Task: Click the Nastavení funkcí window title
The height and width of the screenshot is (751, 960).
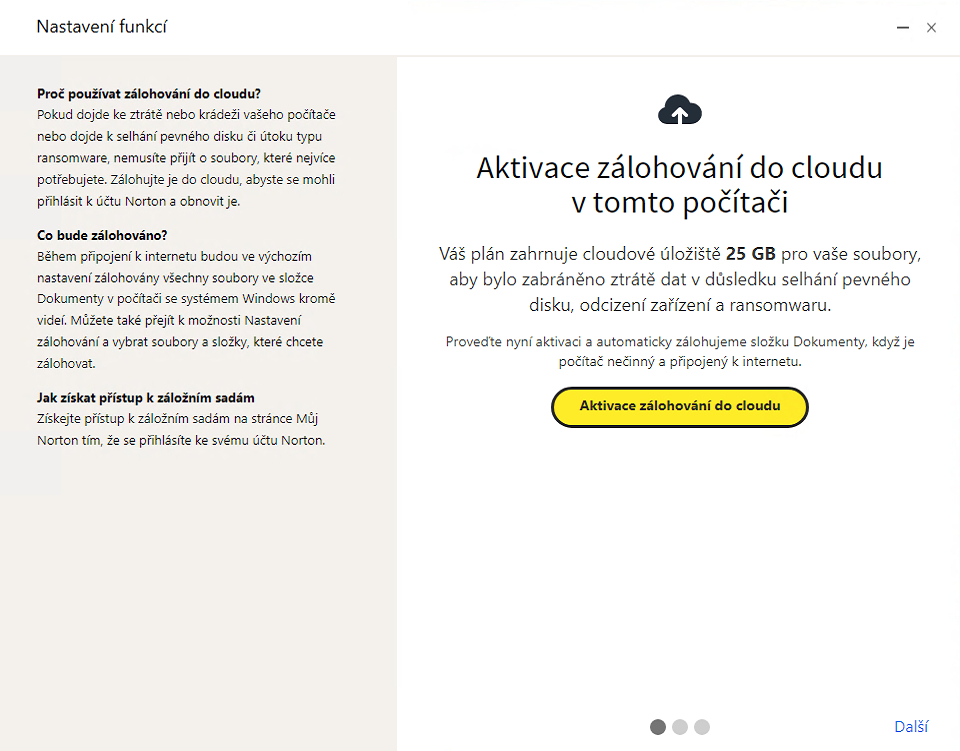Action: tap(102, 27)
